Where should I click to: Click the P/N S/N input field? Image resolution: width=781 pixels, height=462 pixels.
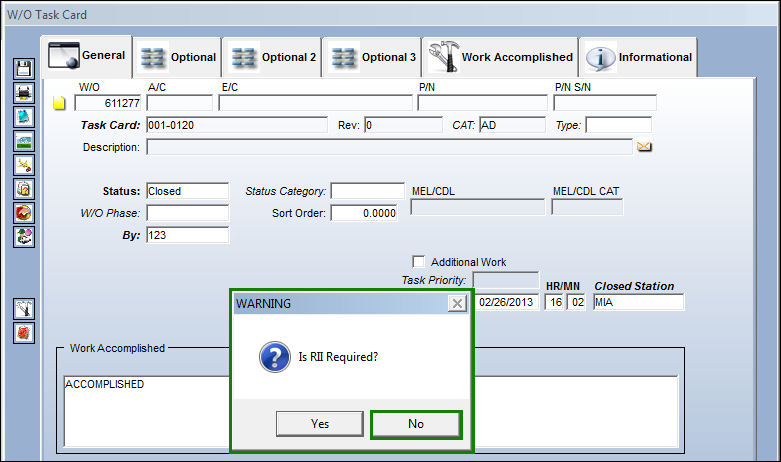coord(605,103)
